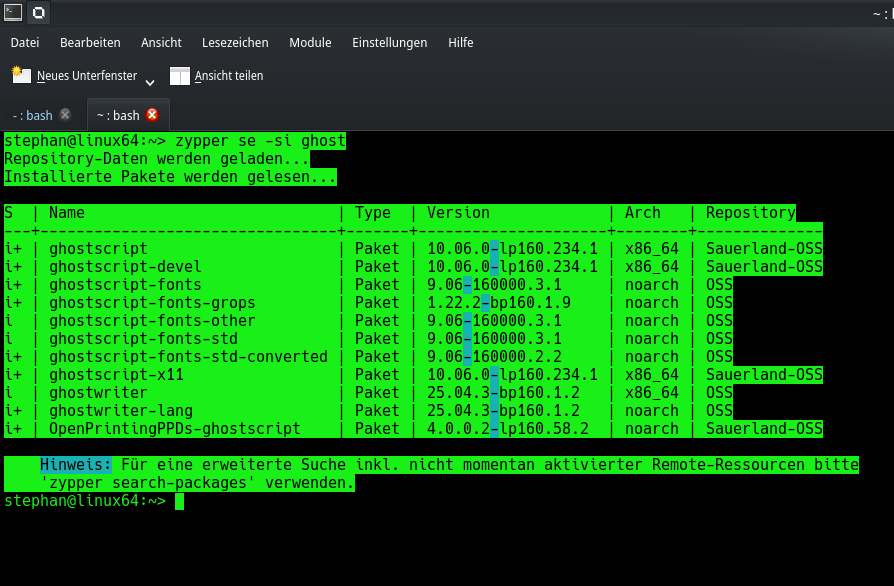This screenshot has width=894, height=586.
Task: Open the Hilfe menu
Action: [x=461, y=43]
